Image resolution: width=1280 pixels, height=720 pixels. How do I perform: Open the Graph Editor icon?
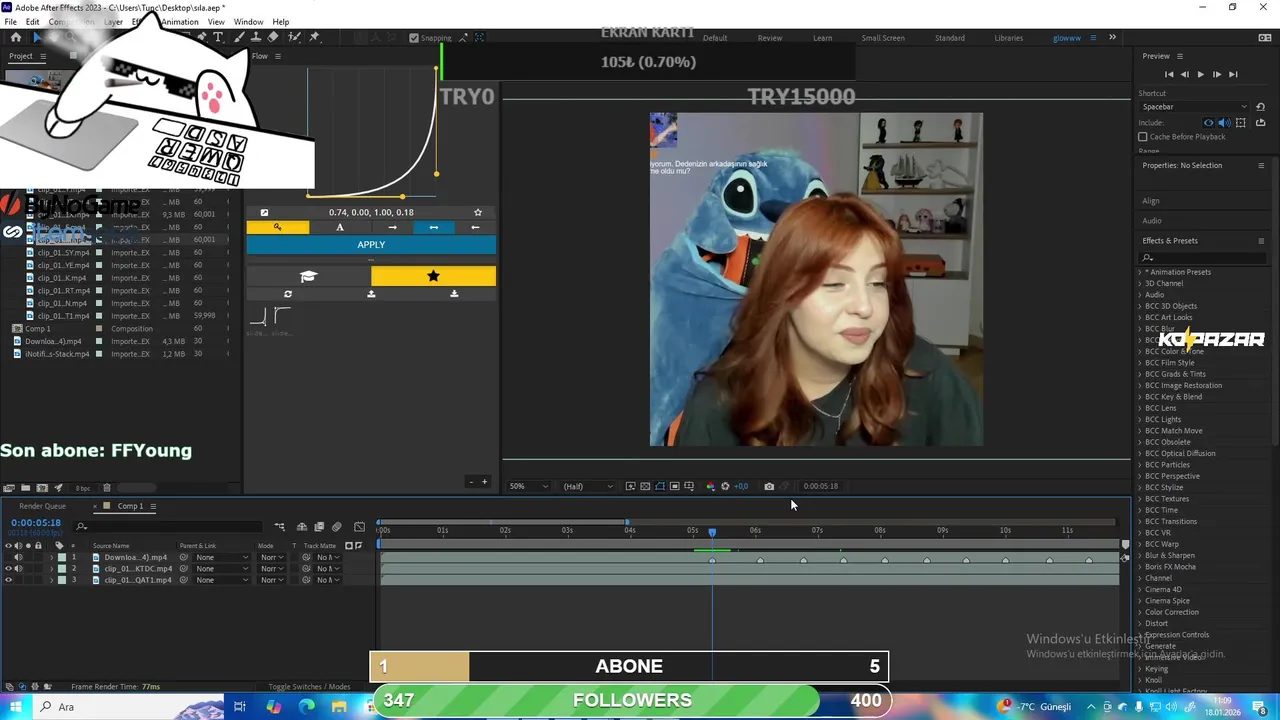(359, 526)
